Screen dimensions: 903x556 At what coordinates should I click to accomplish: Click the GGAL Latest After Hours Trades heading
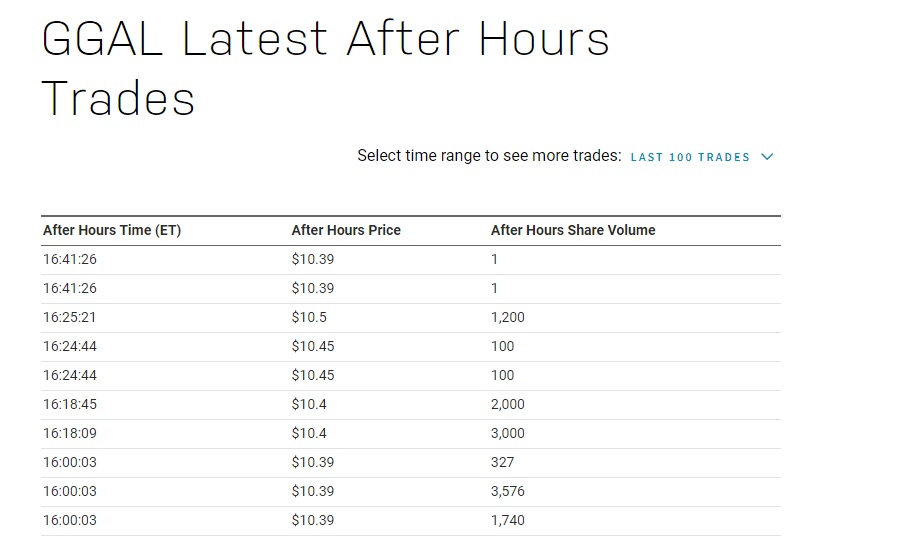[x=325, y=68]
